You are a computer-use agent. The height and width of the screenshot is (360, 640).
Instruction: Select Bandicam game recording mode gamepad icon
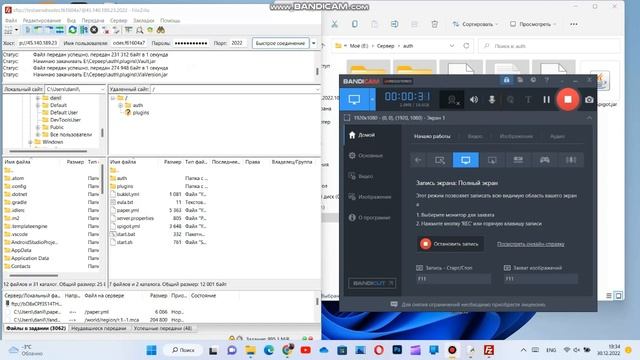pos(544,160)
